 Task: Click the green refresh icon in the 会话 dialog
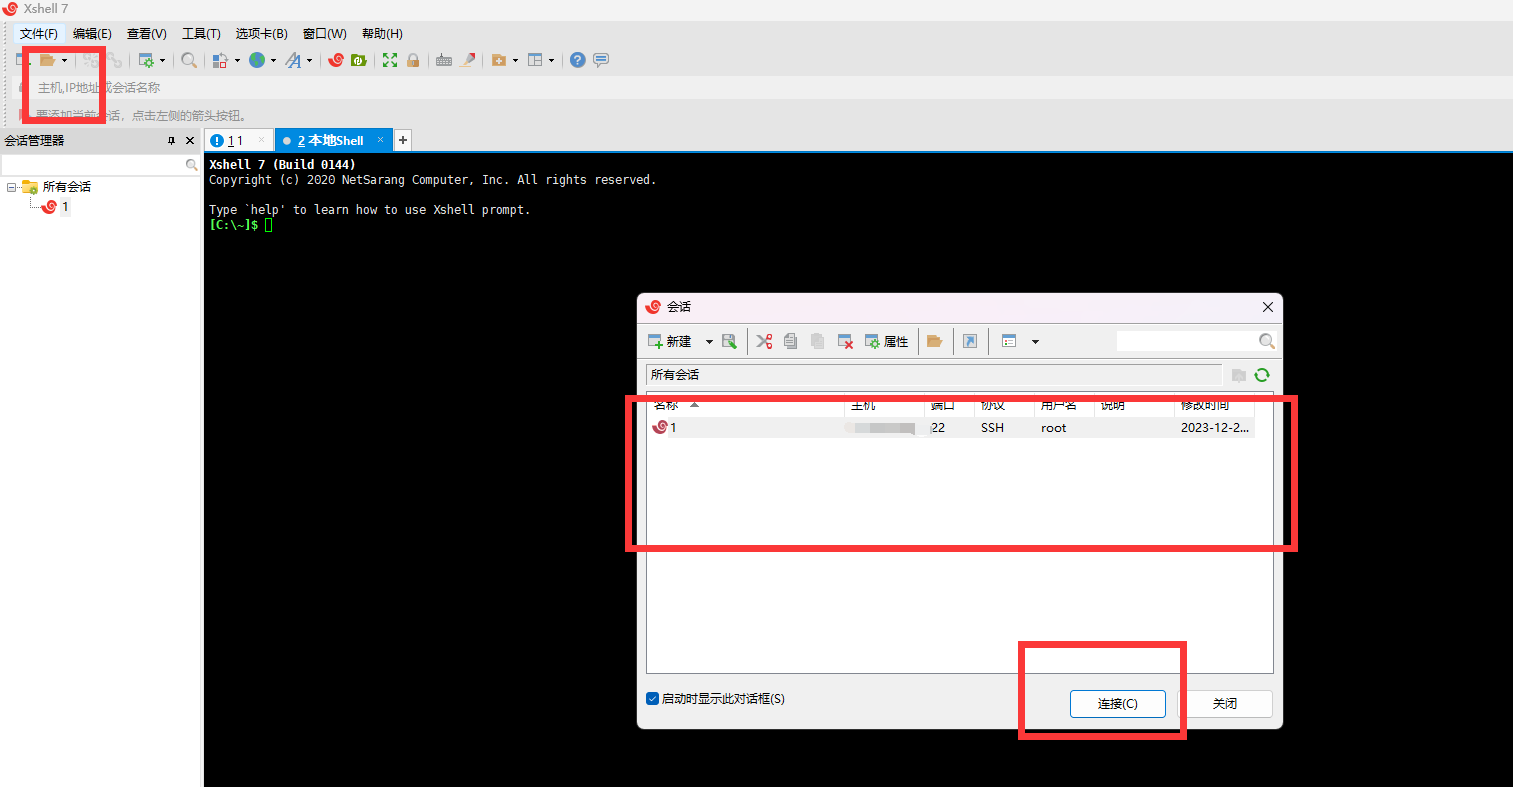(1262, 375)
